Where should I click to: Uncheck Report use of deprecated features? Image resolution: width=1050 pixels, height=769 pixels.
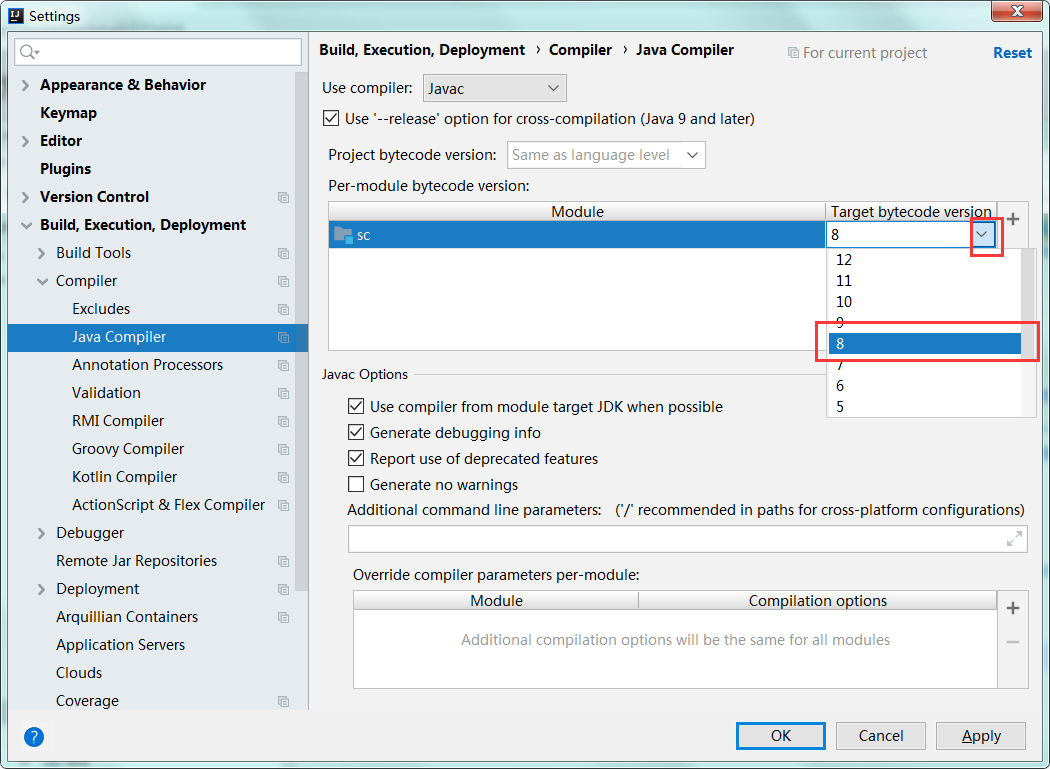[x=356, y=459]
